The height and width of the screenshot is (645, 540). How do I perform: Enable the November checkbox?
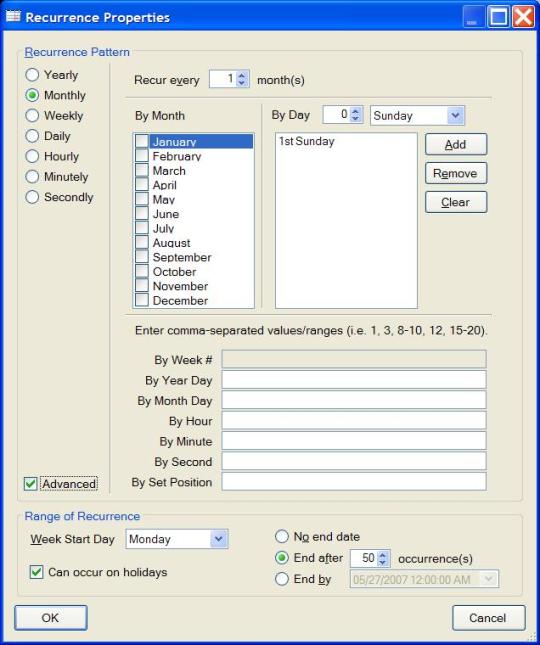(142, 286)
